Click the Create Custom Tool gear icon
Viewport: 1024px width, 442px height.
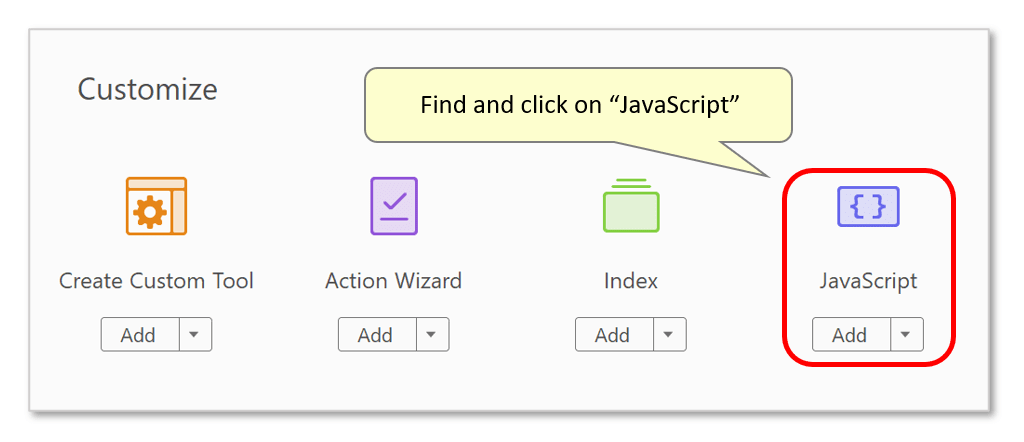(156, 206)
